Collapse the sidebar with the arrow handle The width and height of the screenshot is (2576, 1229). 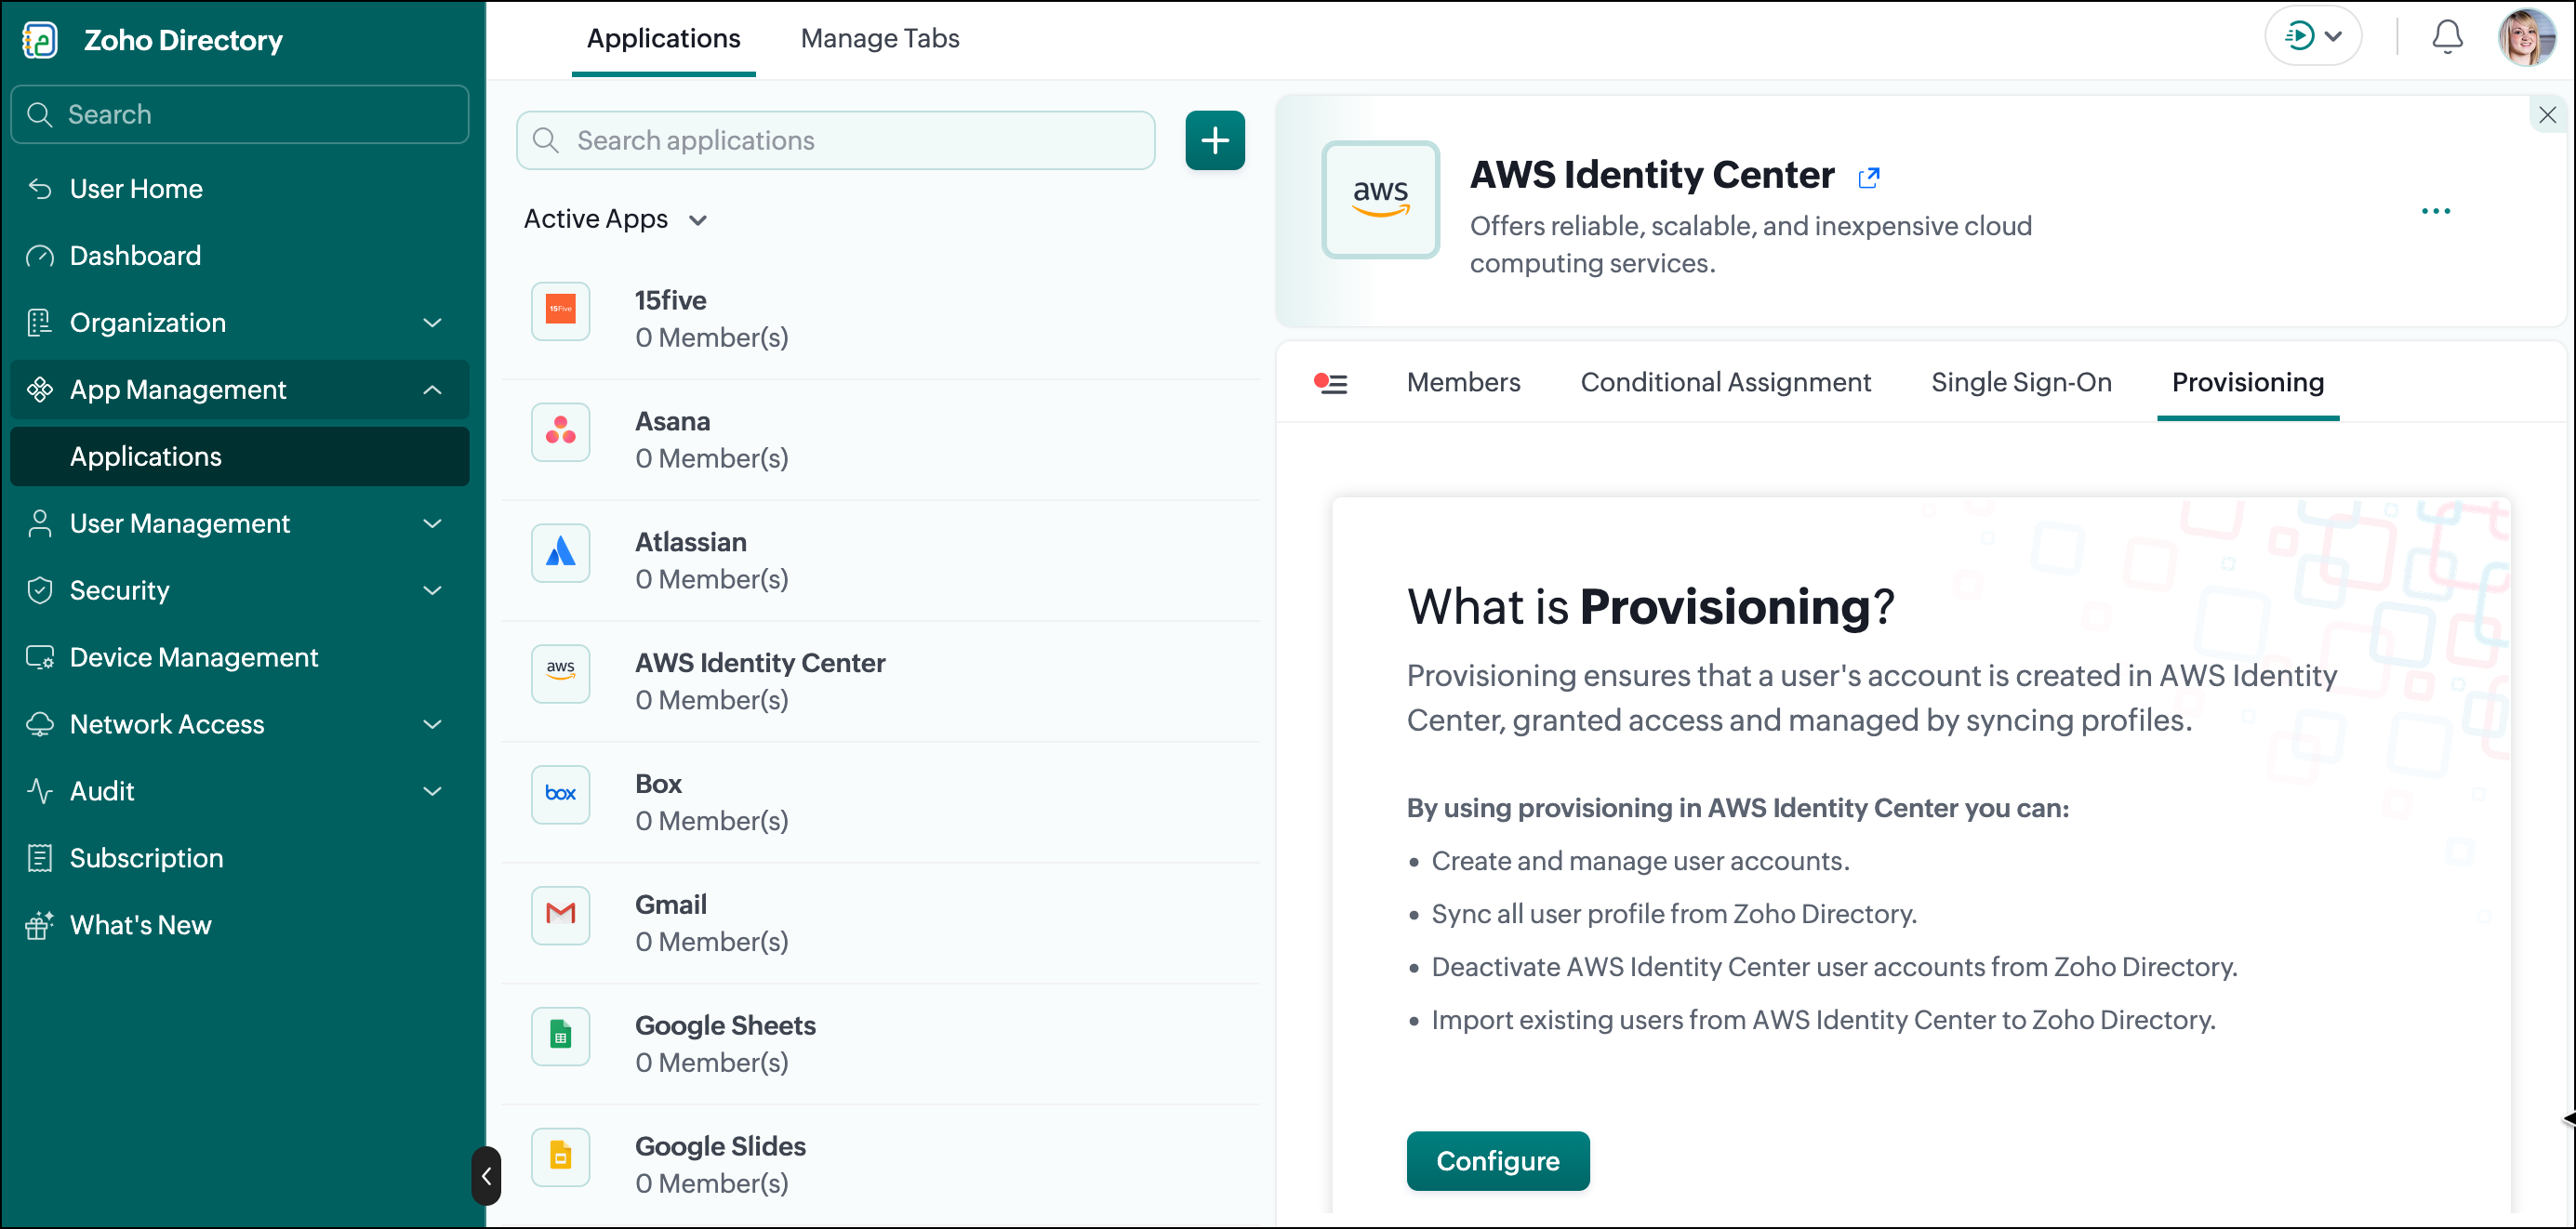[x=486, y=1175]
